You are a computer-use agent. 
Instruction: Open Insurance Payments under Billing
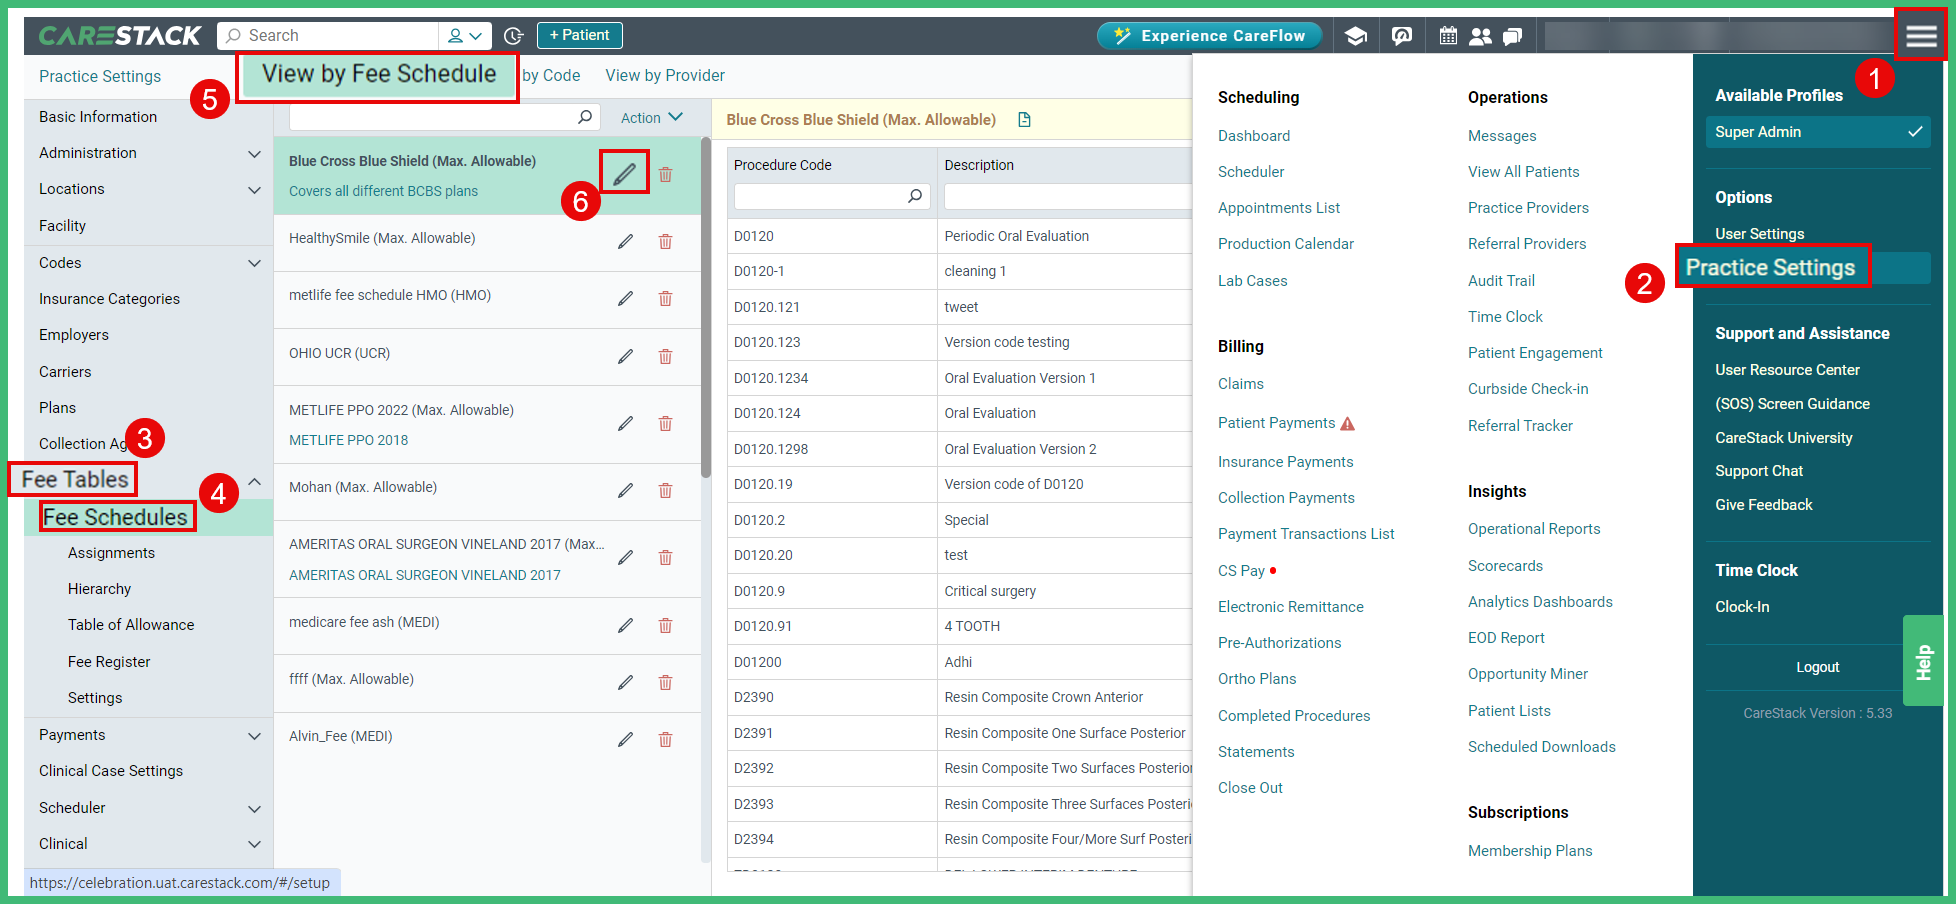1285,462
